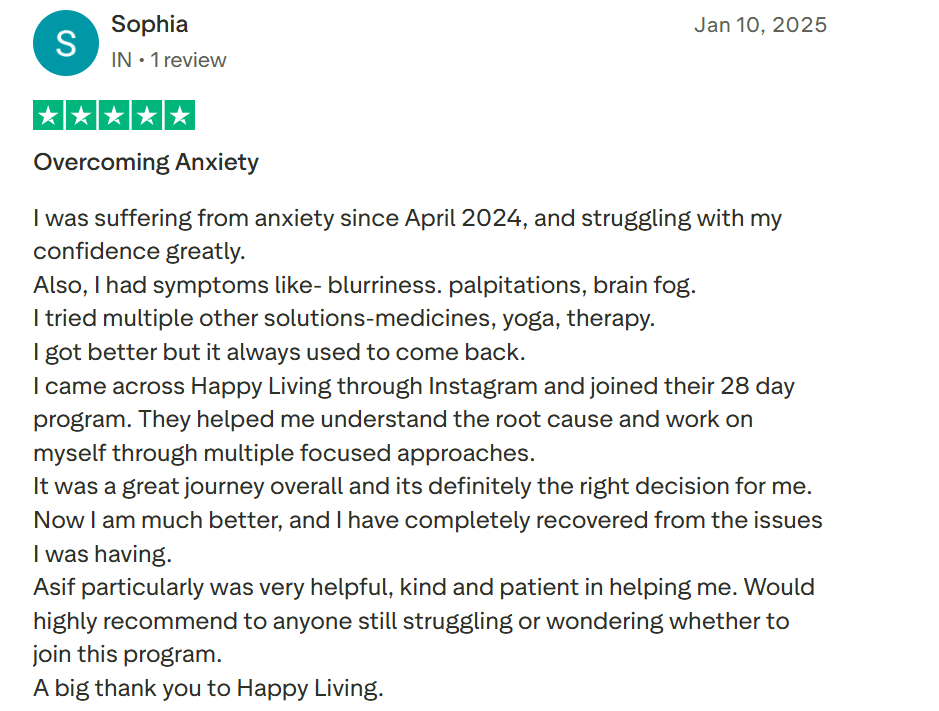This screenshot has height=711, width=939.
Task: Click the line starting "myself through multiple focused"
Action: [283, 453]
